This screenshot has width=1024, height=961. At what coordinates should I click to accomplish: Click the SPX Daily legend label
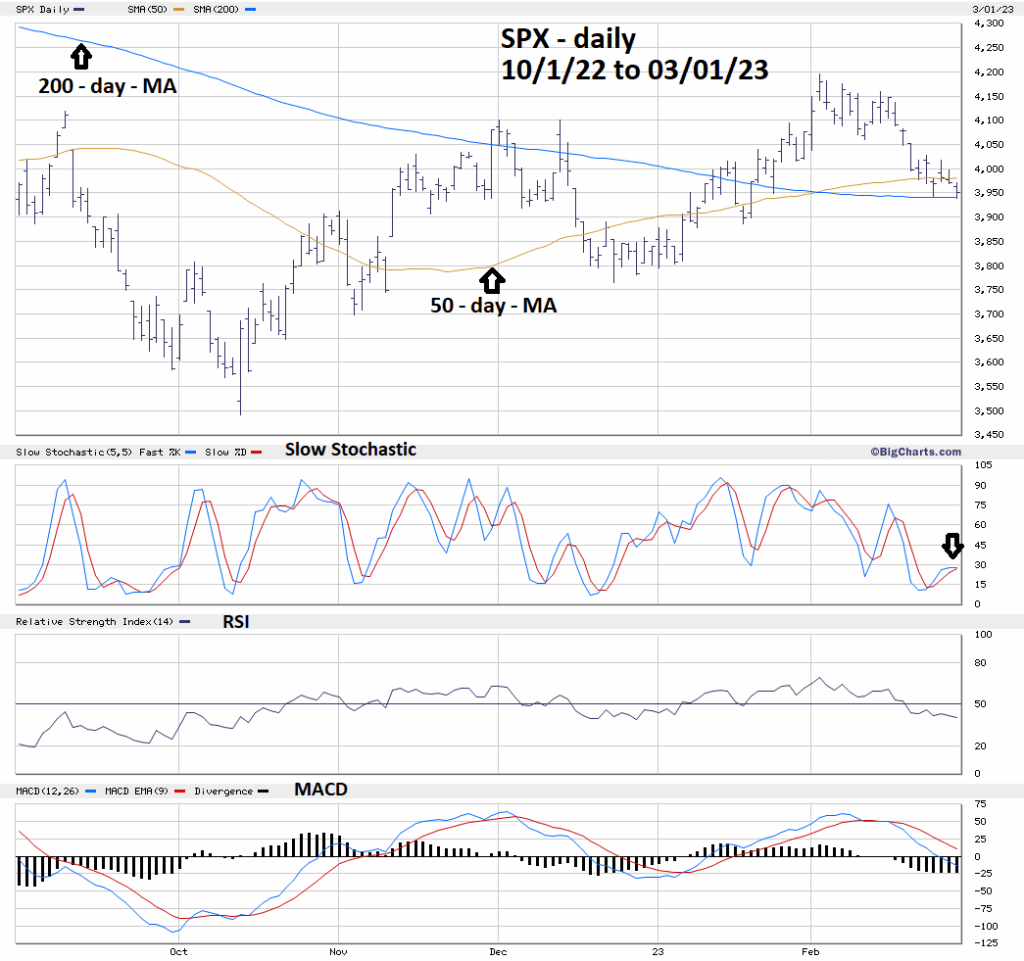coord(40,9)
